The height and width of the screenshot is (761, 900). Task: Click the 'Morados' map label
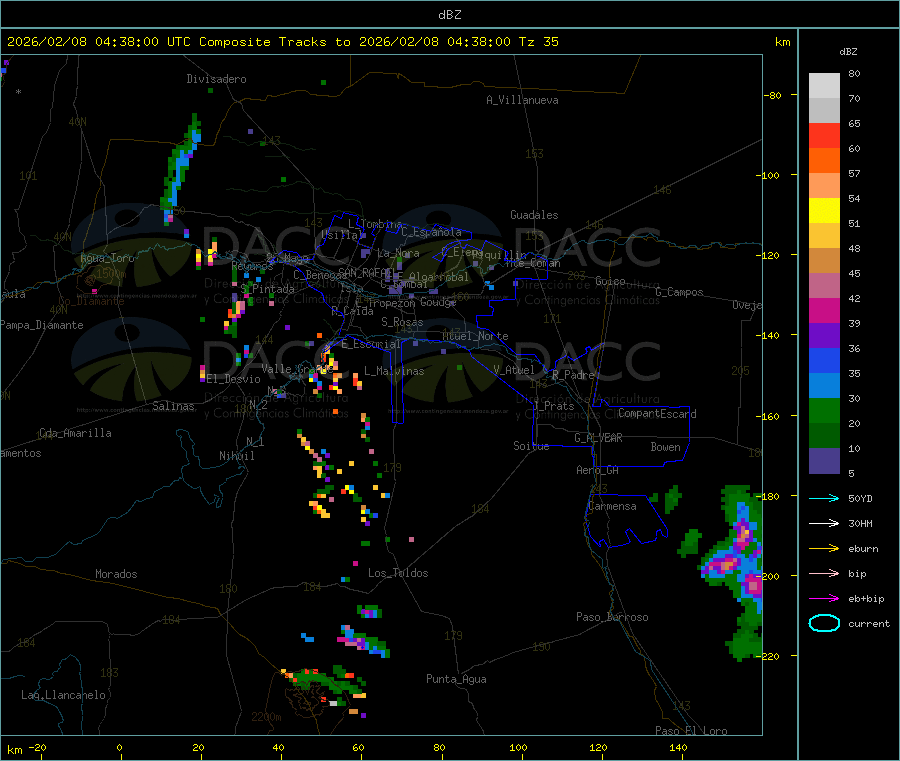pyautogui.click(x=116, y=574)
